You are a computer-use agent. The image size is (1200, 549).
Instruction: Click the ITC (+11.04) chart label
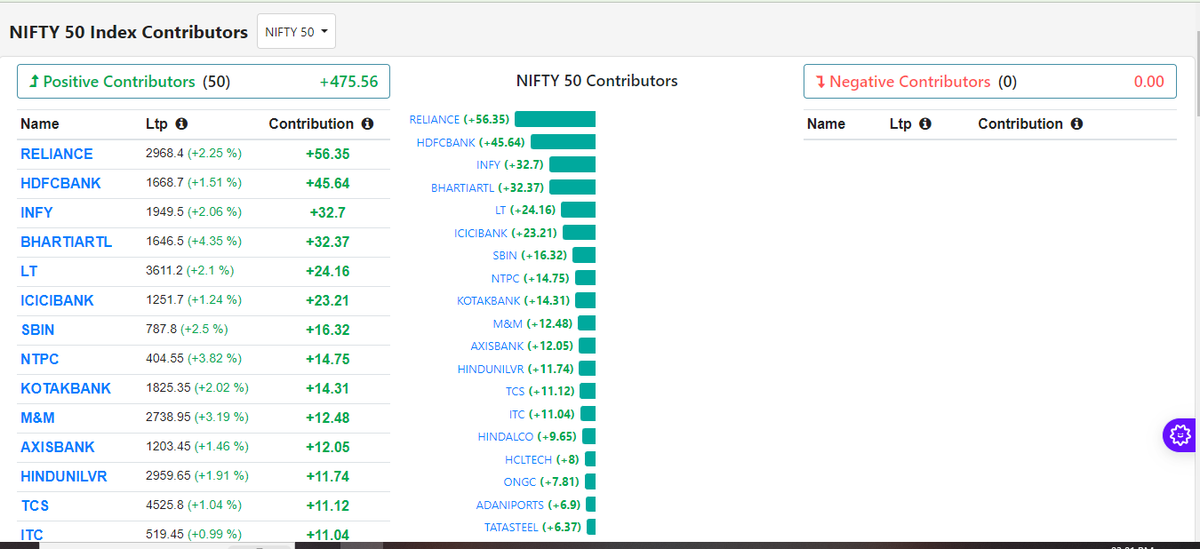[542, 414]
